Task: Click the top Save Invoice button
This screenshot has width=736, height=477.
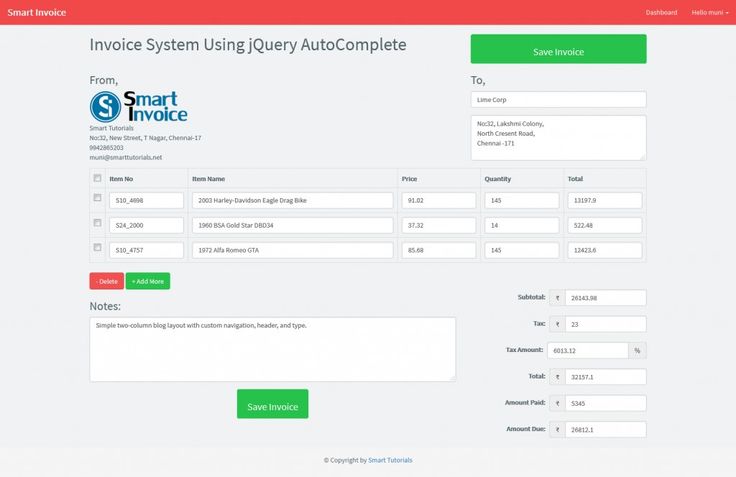Action: pyautogui.click(x=559, y=49)
